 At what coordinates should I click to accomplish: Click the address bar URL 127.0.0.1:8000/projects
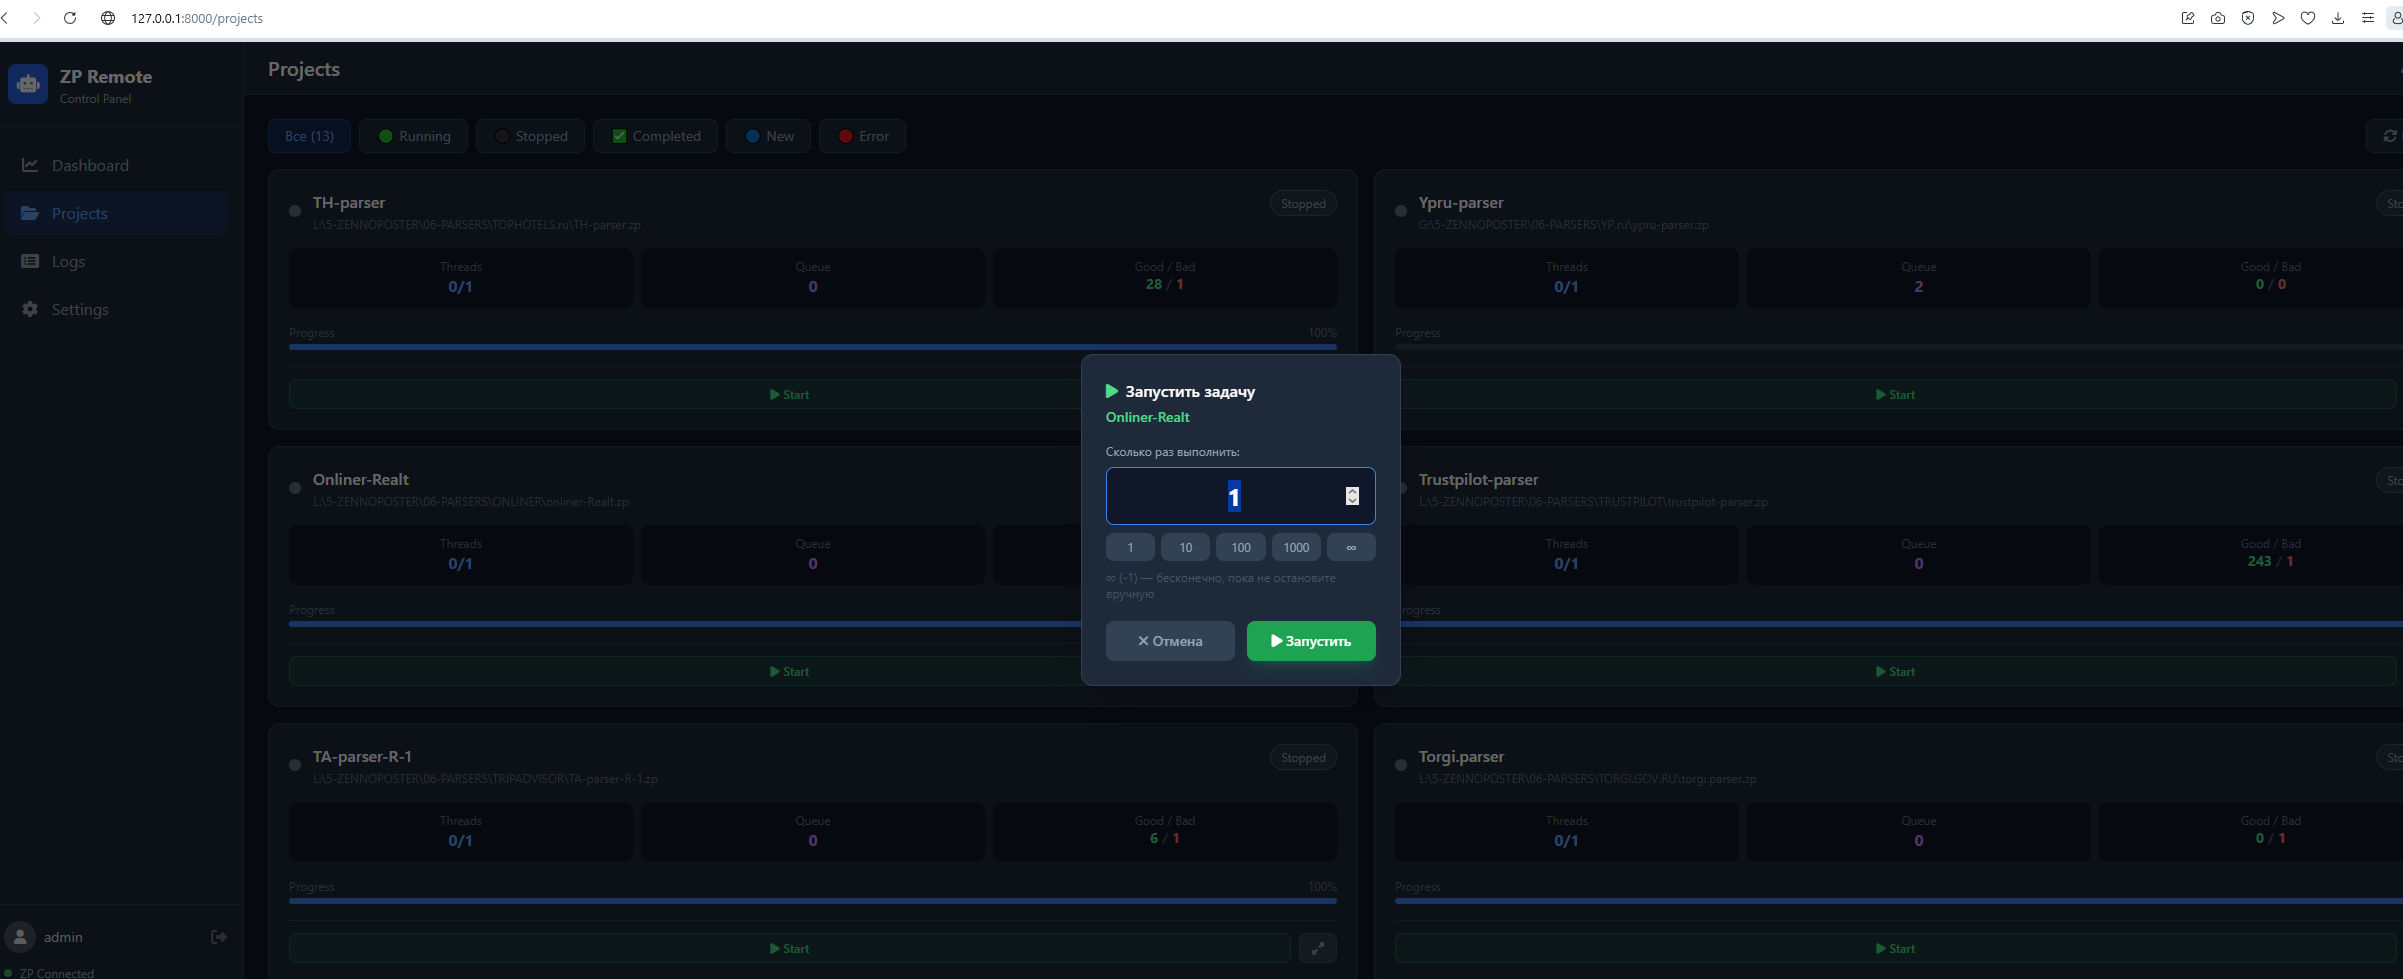pyautogui.click(x=197, y=18)
